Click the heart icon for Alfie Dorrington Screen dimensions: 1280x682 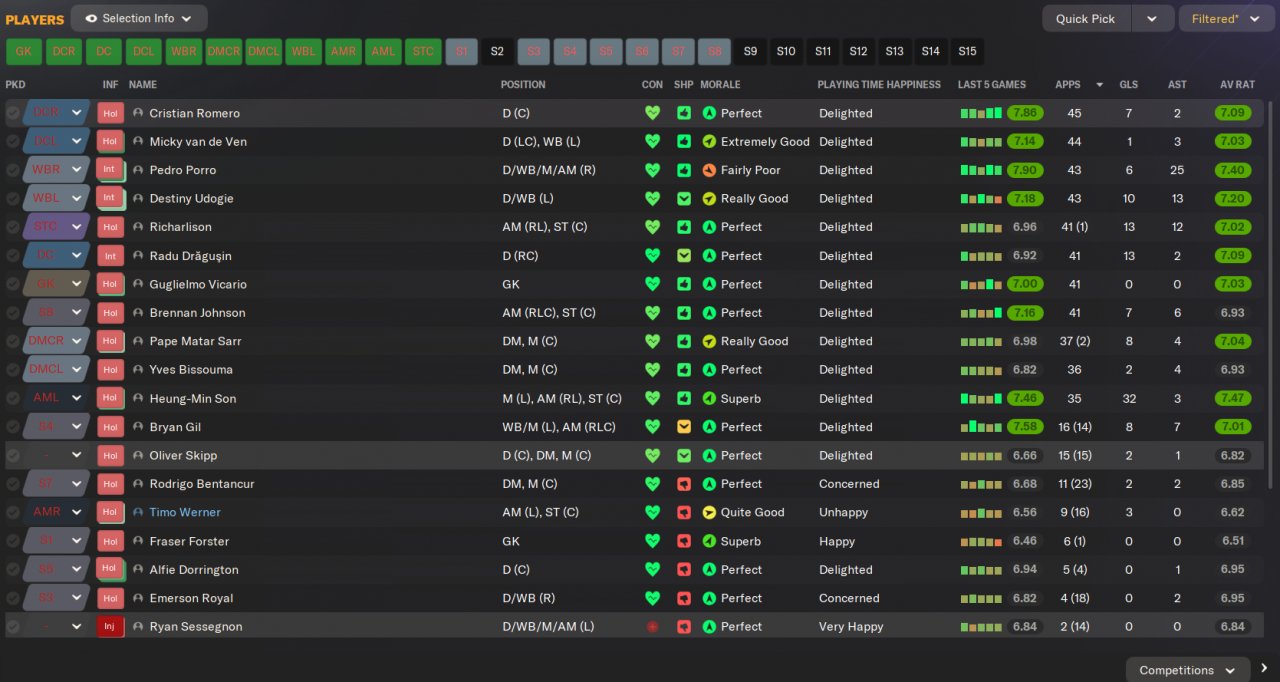[x=652, y=570]
